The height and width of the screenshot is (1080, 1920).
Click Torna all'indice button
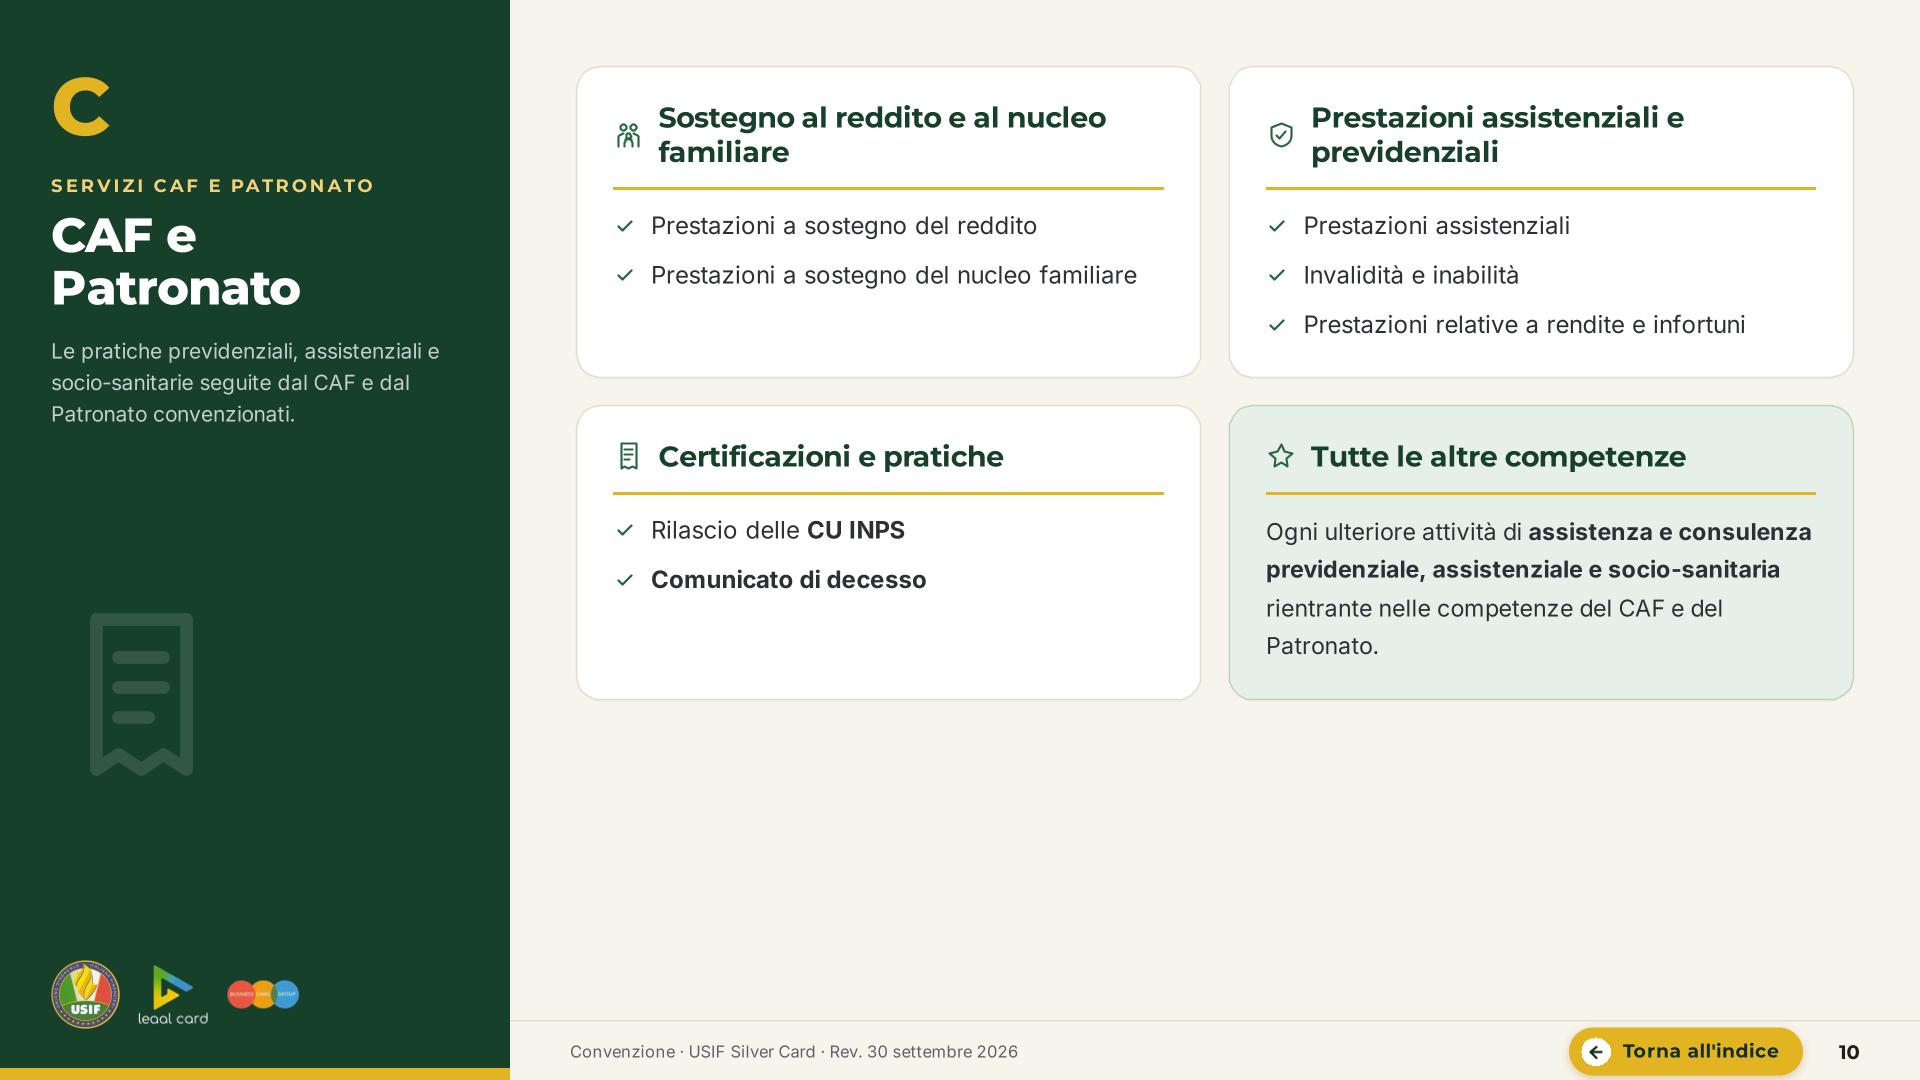click(1685, 1051)
